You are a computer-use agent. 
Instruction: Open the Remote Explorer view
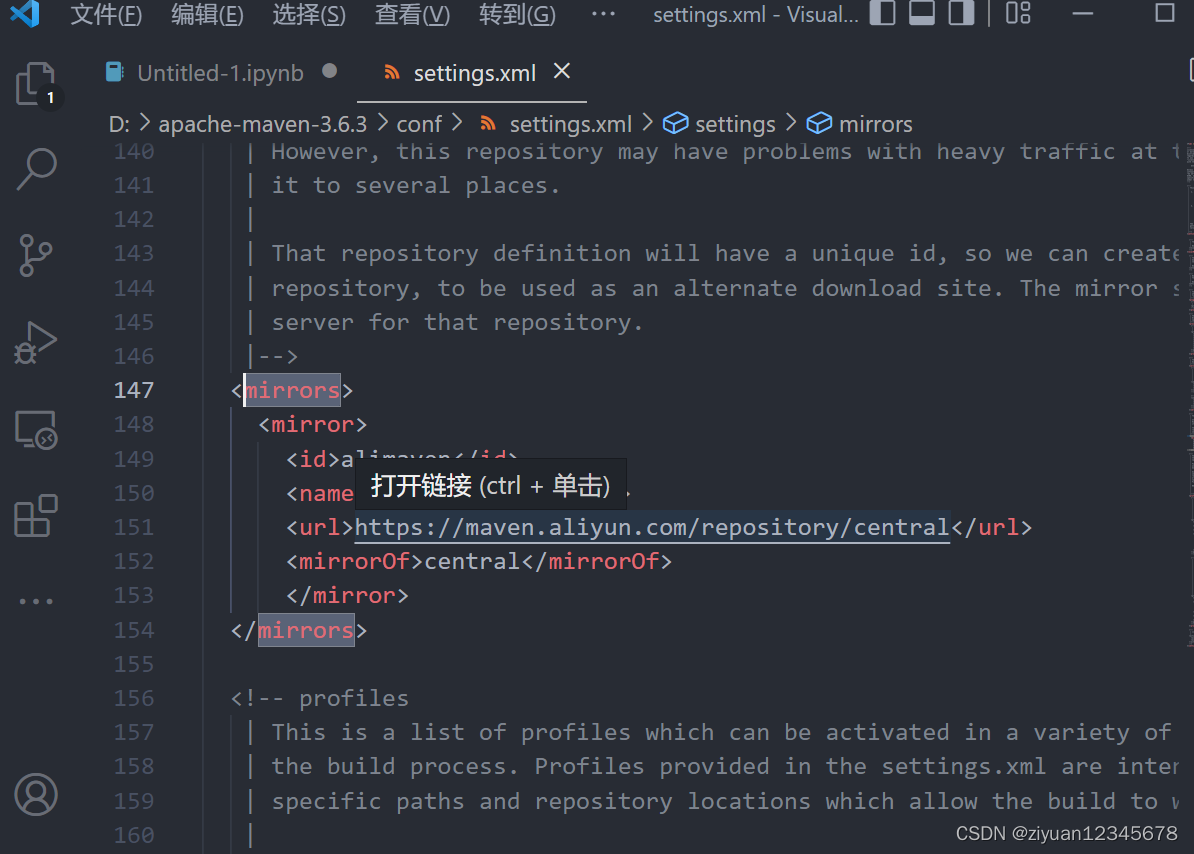click(x=36, y=430)
